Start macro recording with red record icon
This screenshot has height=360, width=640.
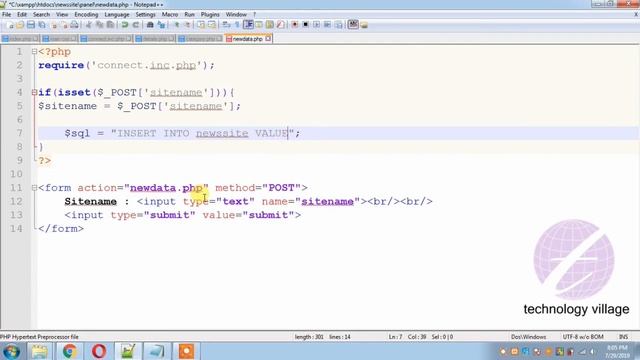point(295,25)
